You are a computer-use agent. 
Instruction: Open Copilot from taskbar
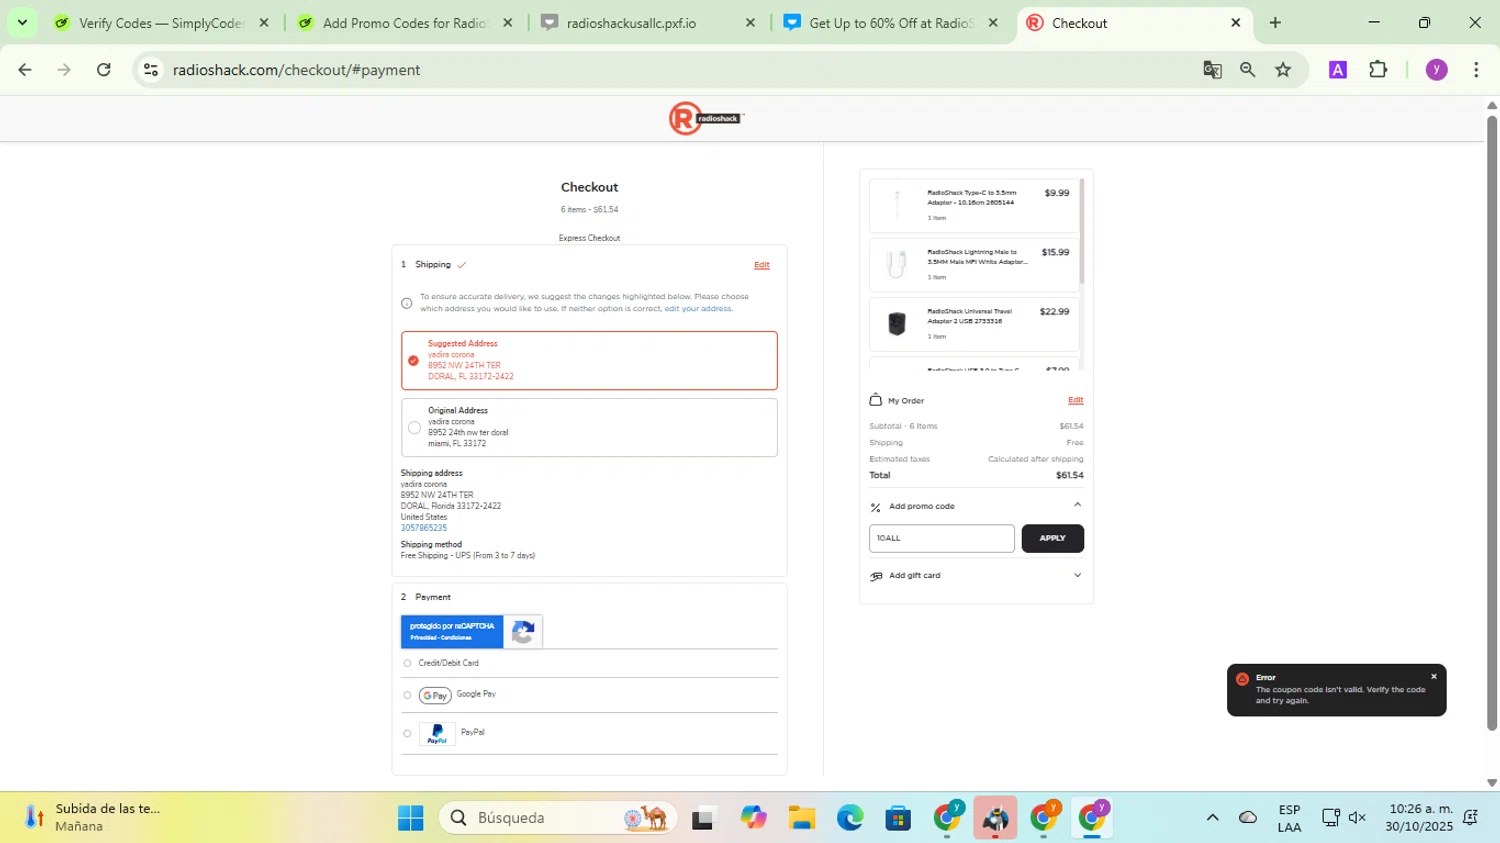coord(753,818)
